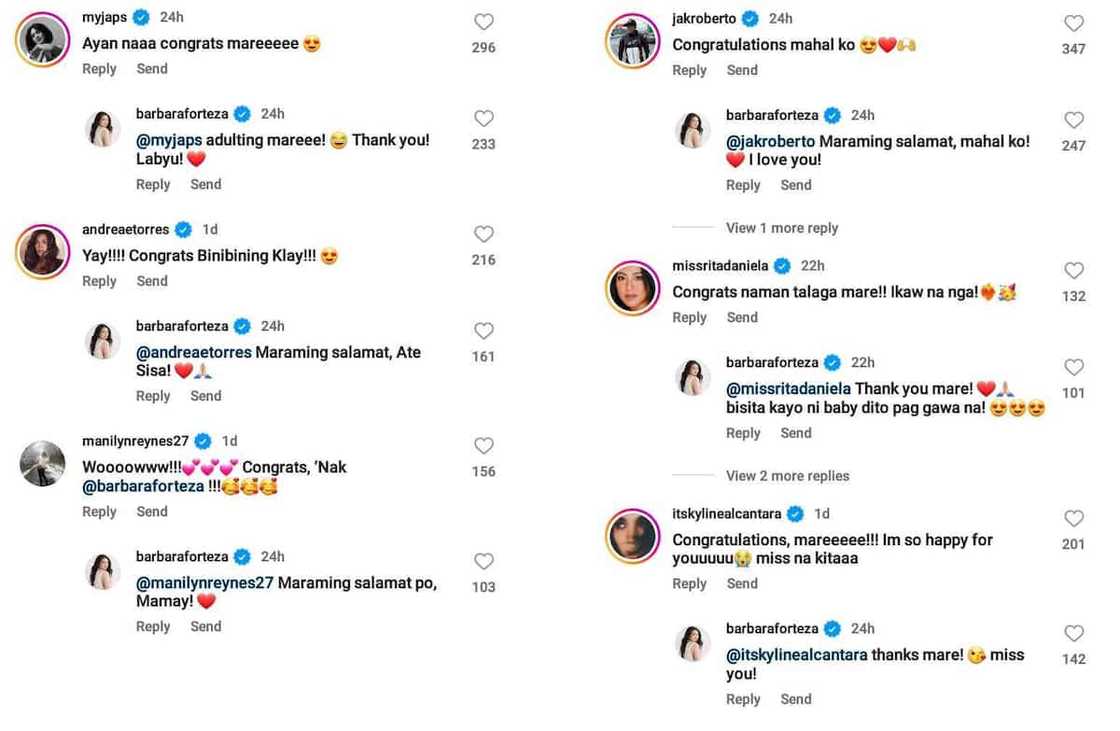The height and width of the screenshot is (731, 1120).
Task: Like jakroberto's comment with the heart icon
Action: point(1074,24)
